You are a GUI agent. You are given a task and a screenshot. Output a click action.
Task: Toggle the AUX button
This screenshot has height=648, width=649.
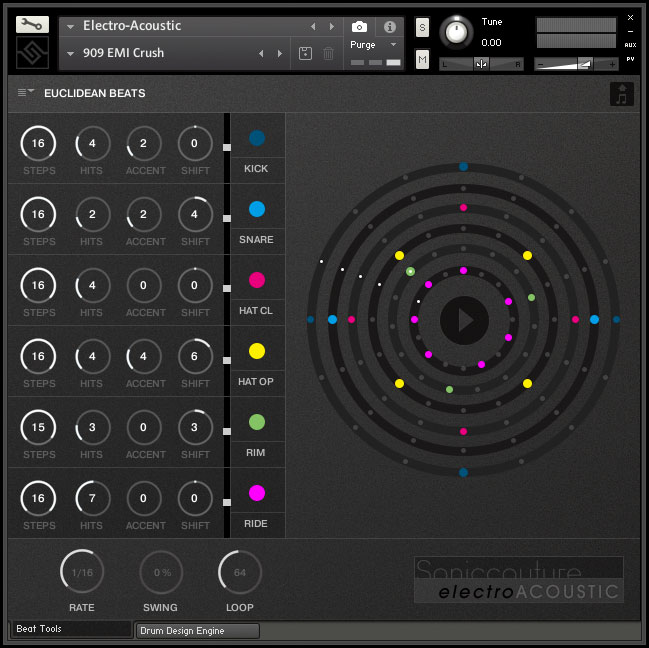point(630,45)
